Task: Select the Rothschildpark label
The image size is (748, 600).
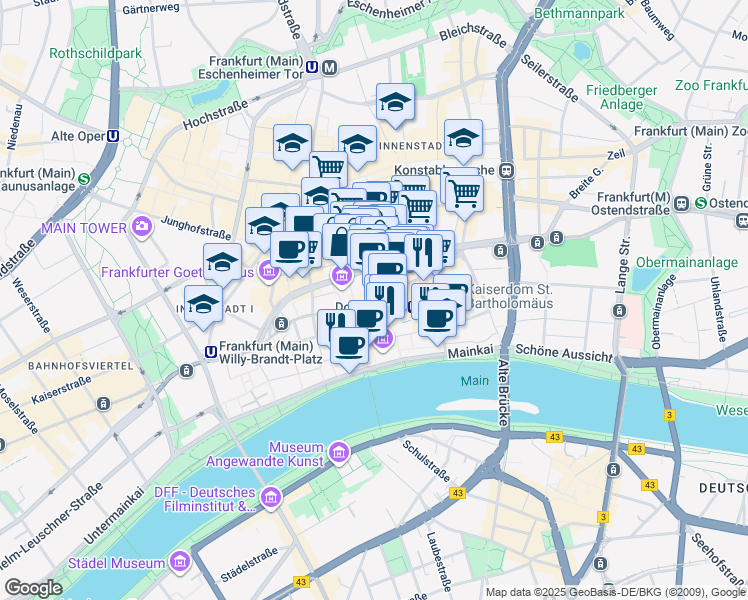Action: pyautogui.click(x=95, y=53)
